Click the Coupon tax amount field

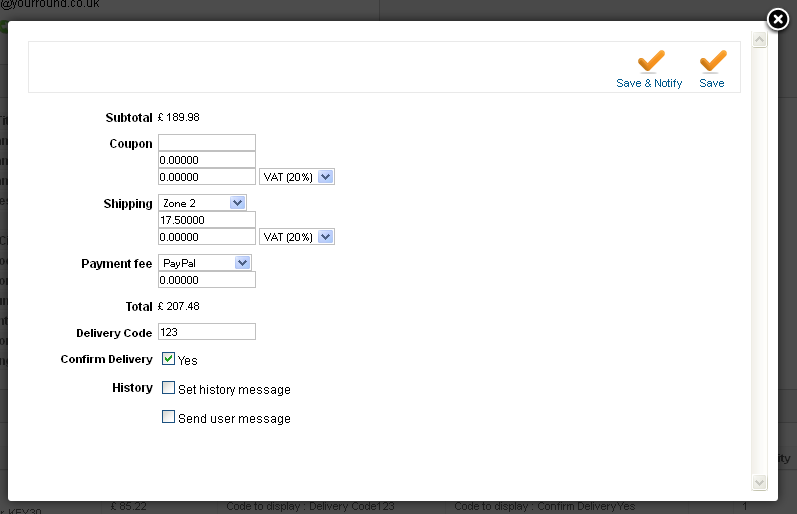coord(207,177)
